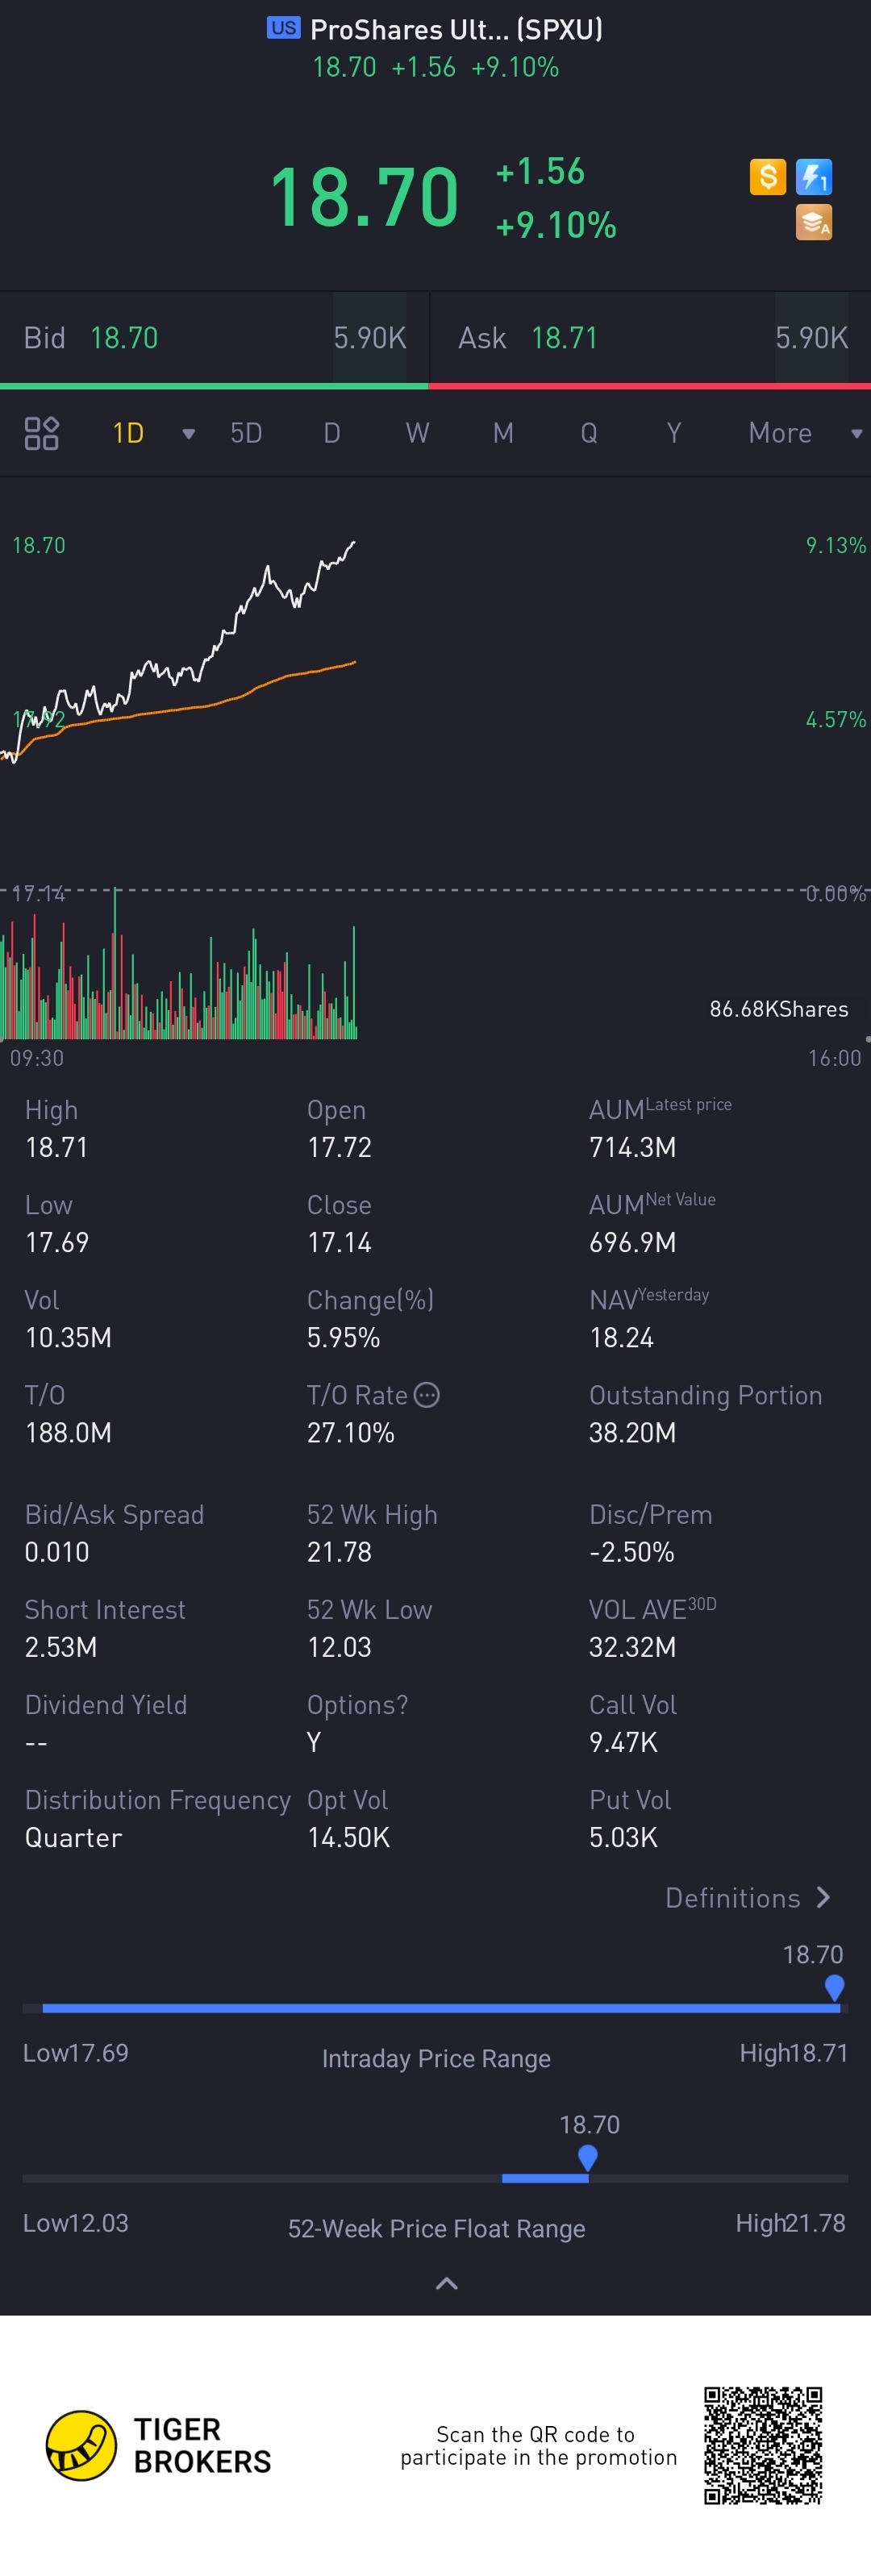Tap the large 18.70 price

(x=365, y=197)
